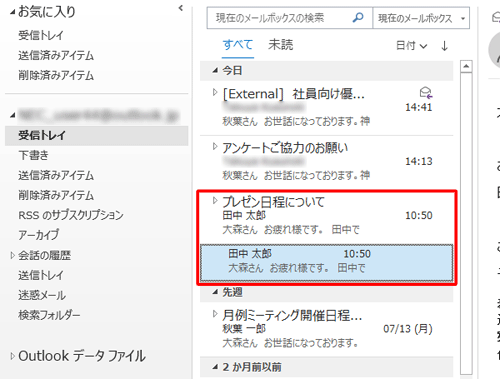Open account's 送信済みアイテム folder below 下書き
The image size is (500, 379).
click(x=56, y=175)
